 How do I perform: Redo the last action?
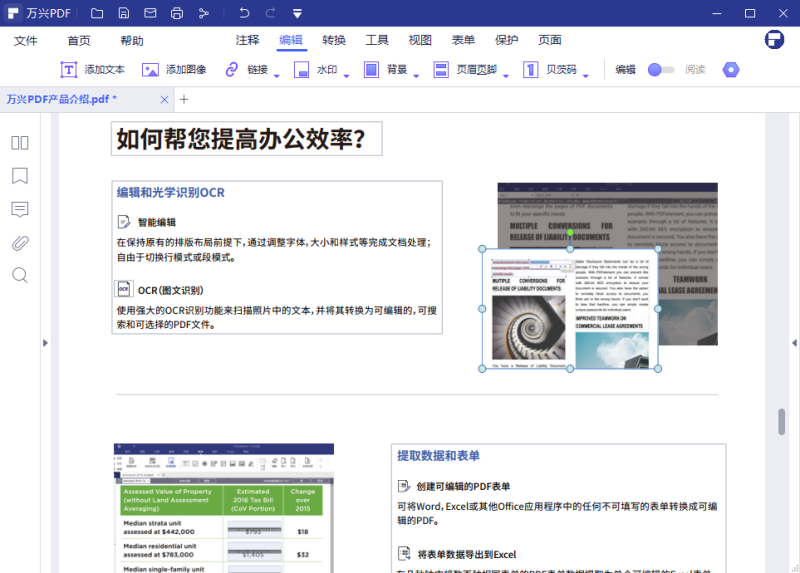[x=270, y=13]
